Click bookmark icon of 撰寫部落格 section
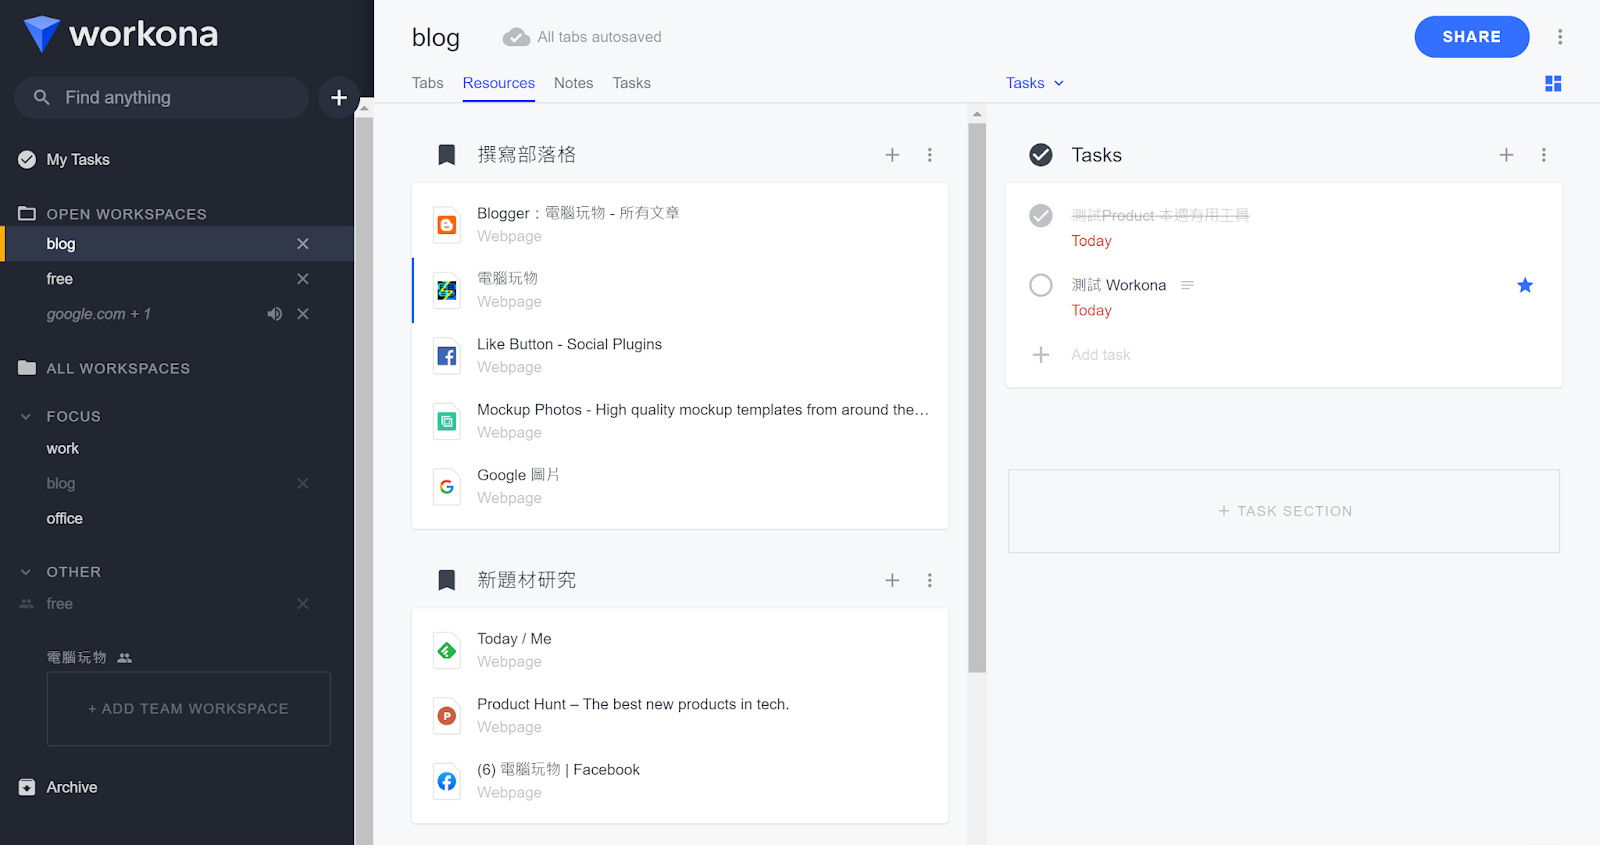 tap(447, 155)
